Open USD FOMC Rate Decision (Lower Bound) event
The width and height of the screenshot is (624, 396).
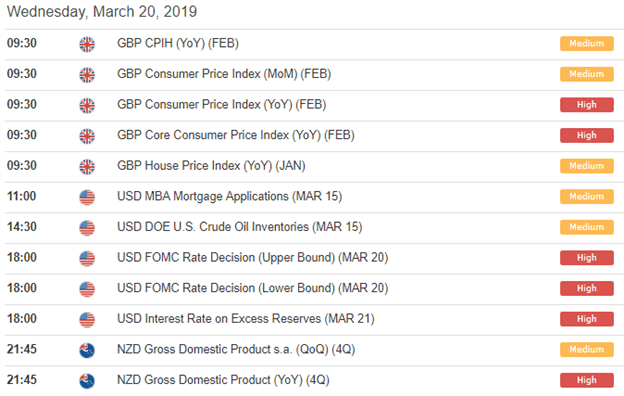252,288
